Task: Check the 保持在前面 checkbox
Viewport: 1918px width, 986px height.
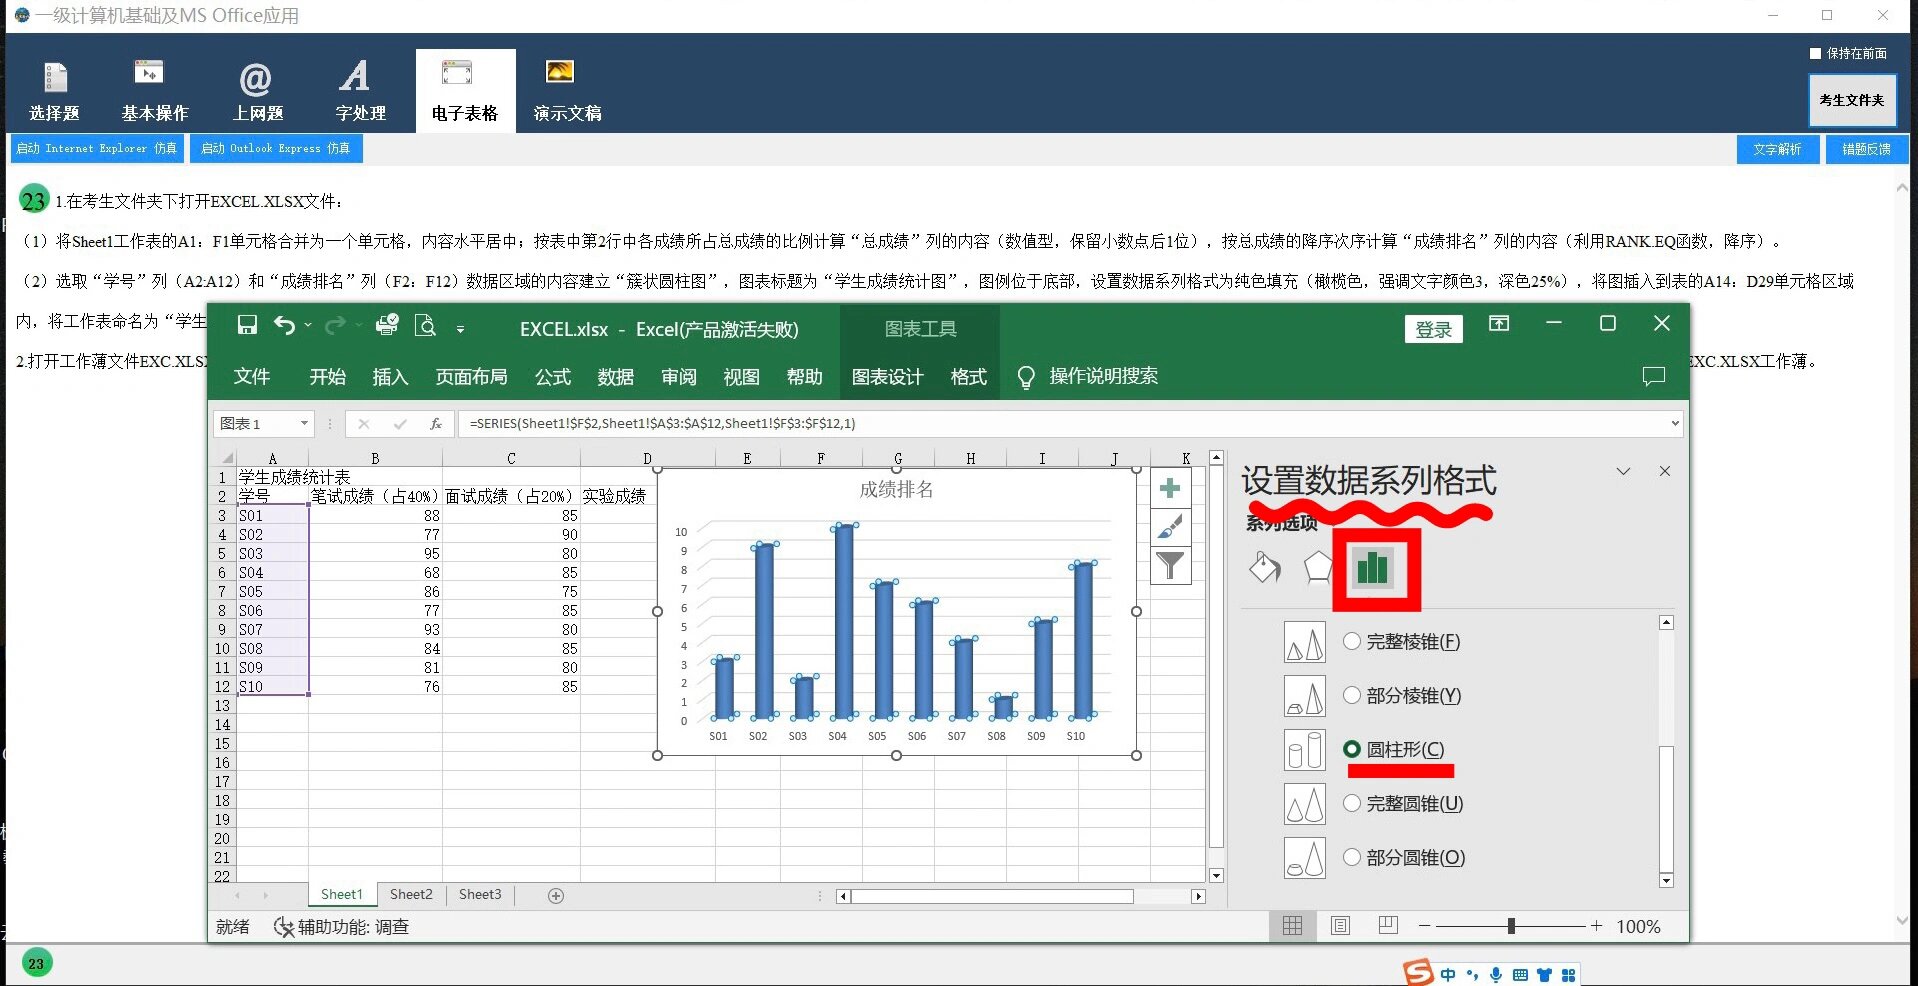Action: coord(1814,53)
